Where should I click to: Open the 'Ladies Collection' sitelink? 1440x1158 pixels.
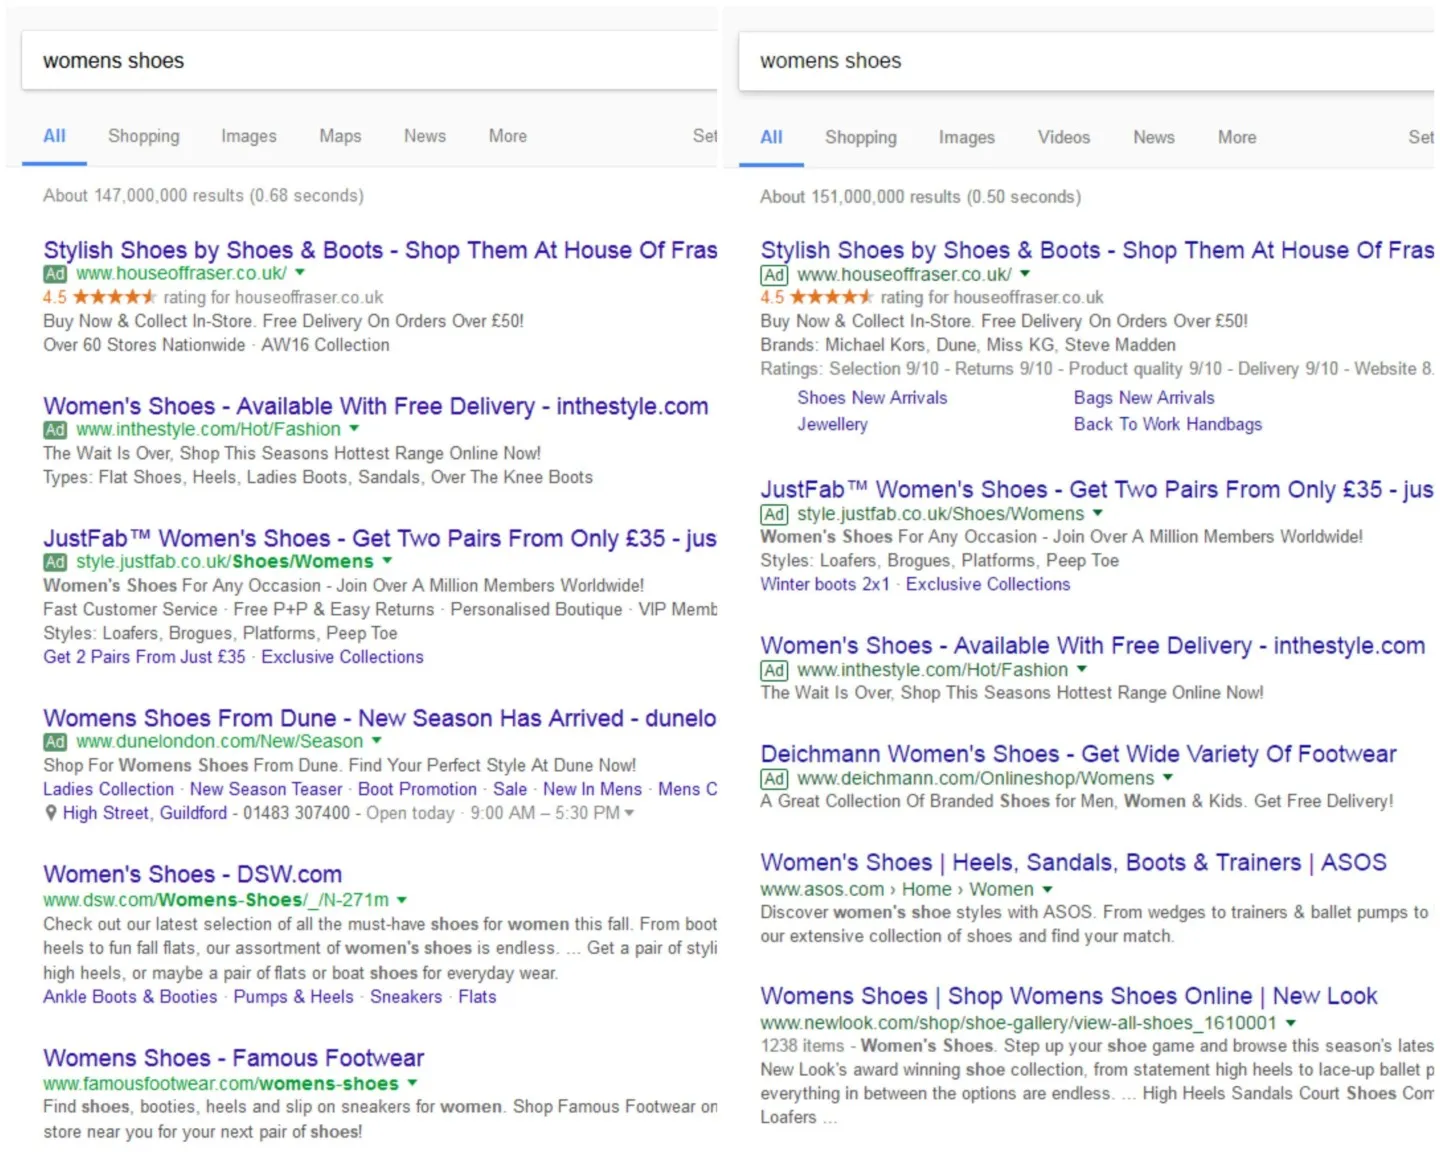[x=108, y=789]
